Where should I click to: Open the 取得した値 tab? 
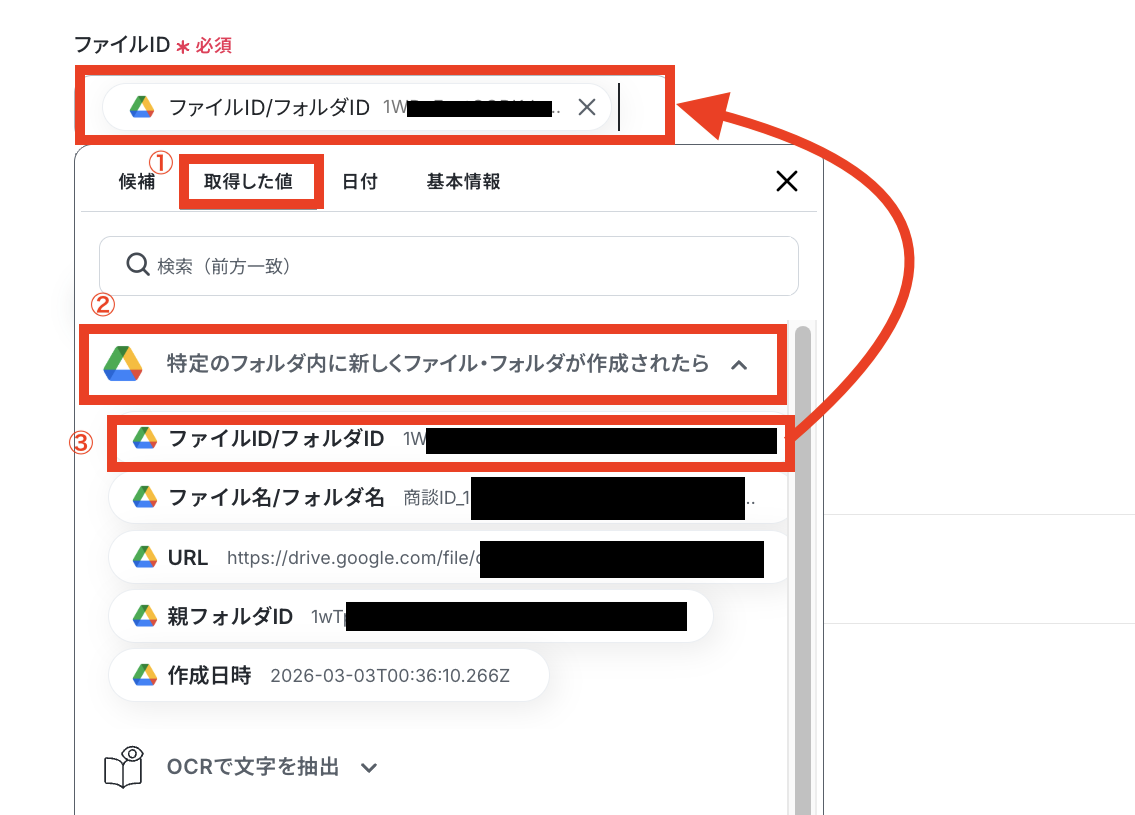(248, 182)
